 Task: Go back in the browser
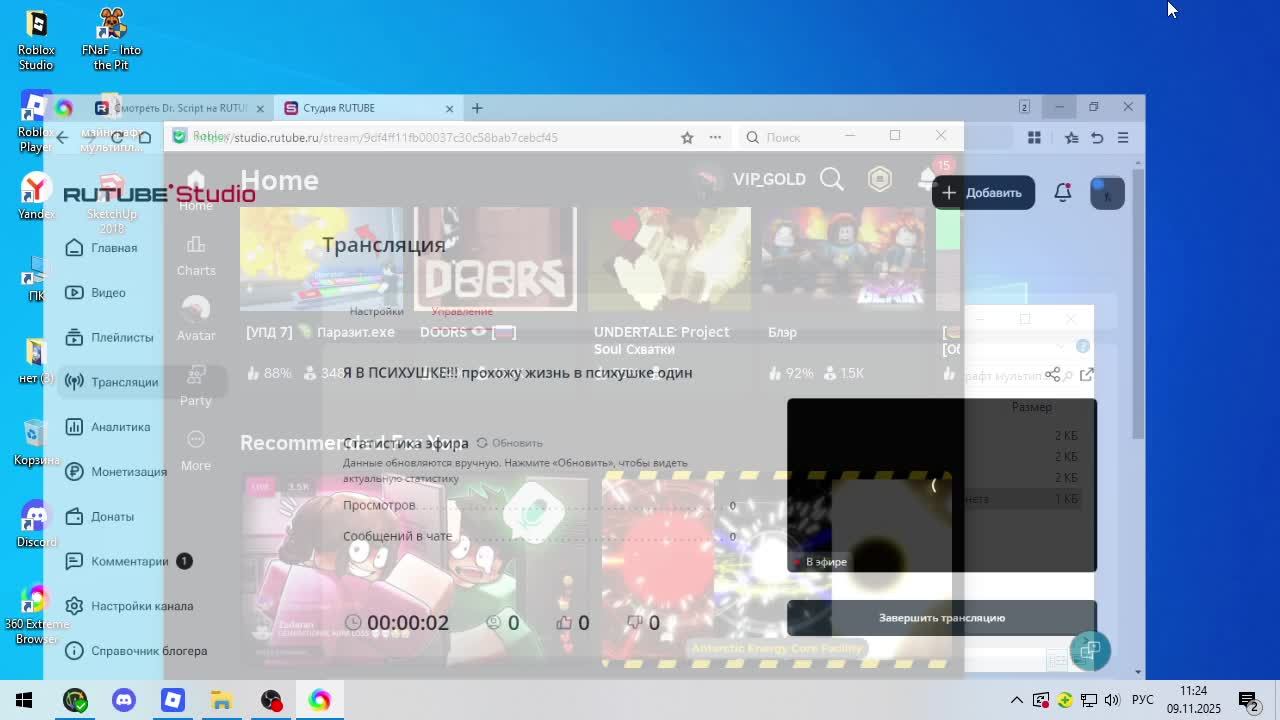click(62, 137)
